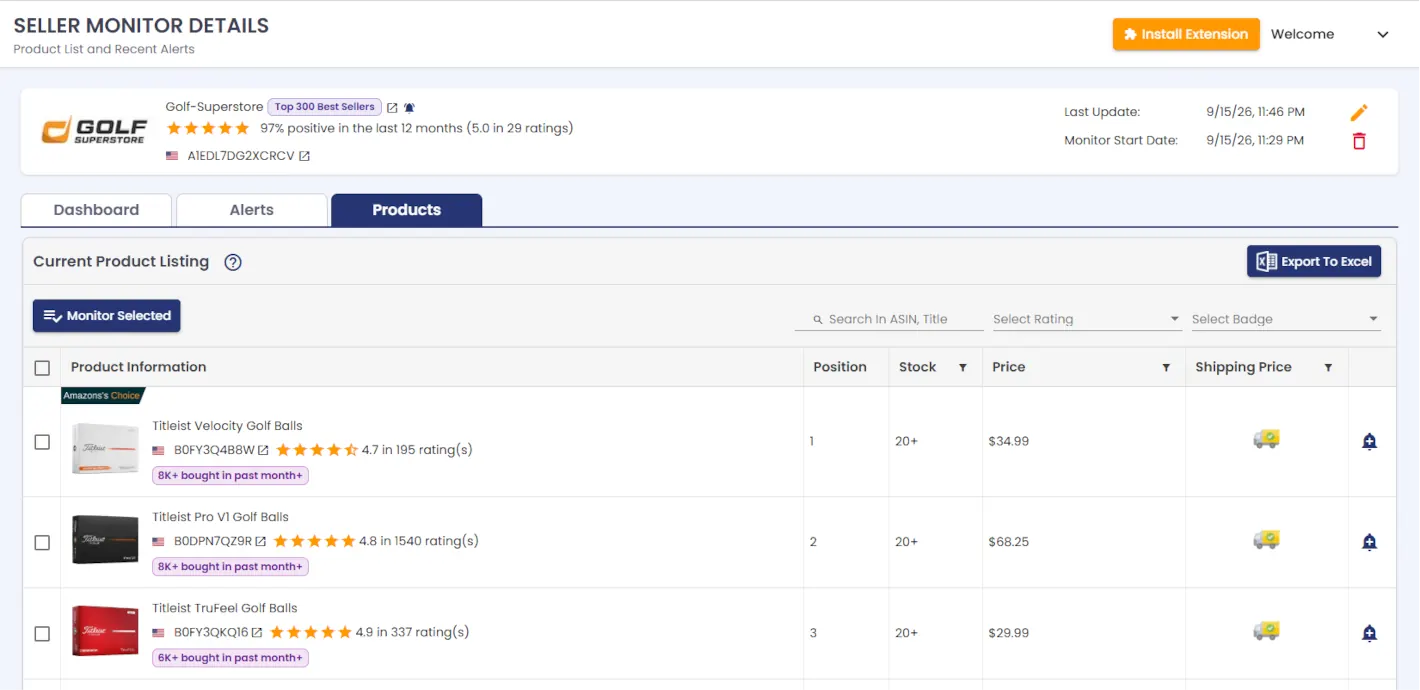
Task: Check the Titleist Pro V1 Golf Balls checkbox
Action: click(42, 542)
